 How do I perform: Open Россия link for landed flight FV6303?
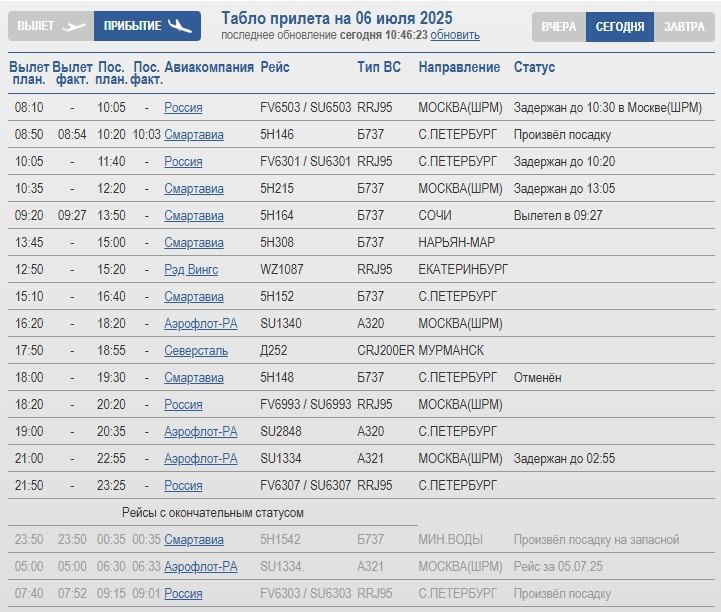(183, 594)
